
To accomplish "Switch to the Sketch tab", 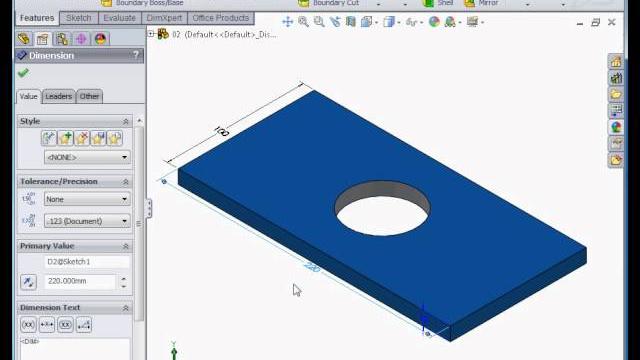I will (79, 18).
